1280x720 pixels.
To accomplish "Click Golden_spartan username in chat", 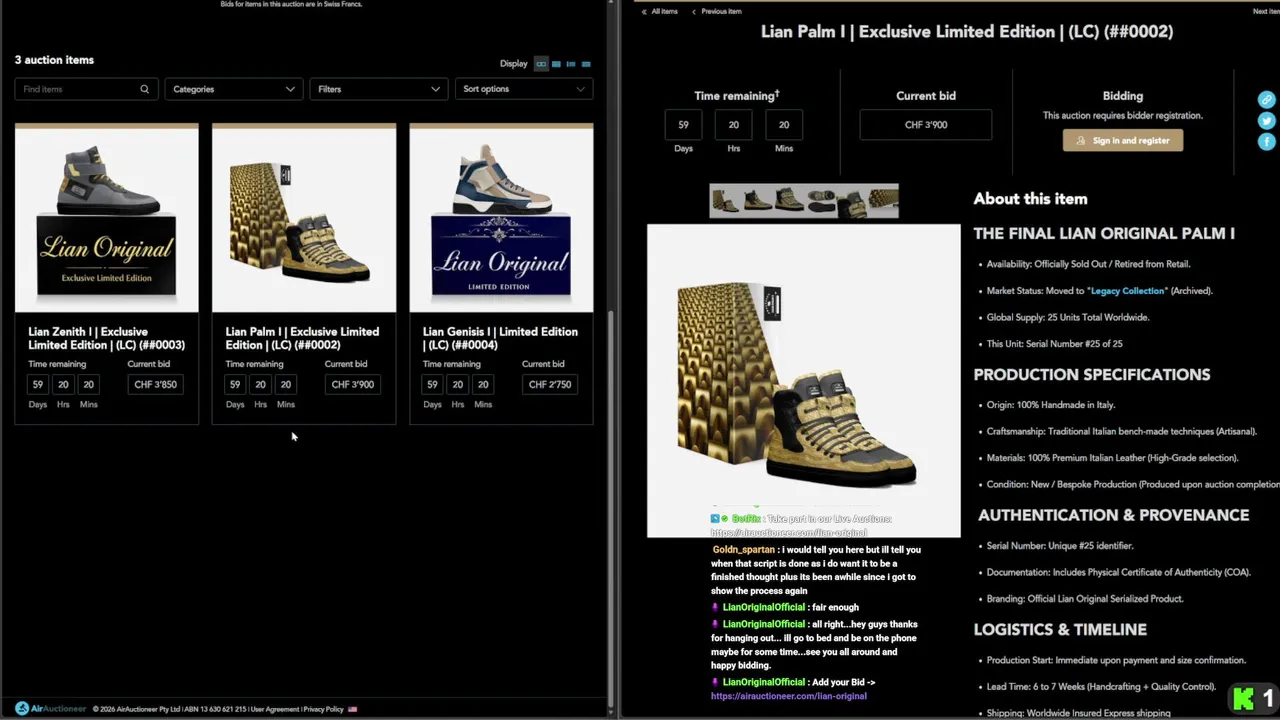I will tap(744, 550).
